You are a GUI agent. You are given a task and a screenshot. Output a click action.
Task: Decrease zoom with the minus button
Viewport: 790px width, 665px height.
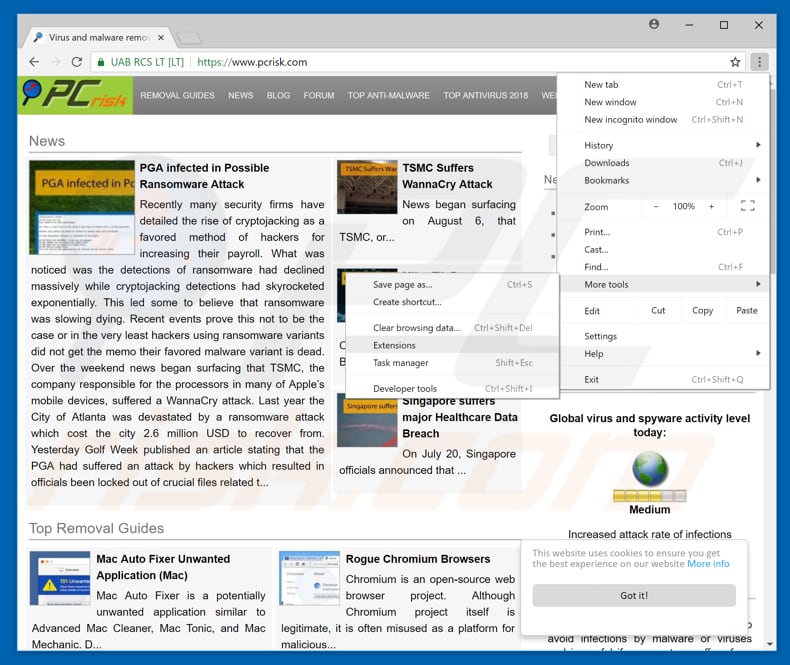click(656, 207)
